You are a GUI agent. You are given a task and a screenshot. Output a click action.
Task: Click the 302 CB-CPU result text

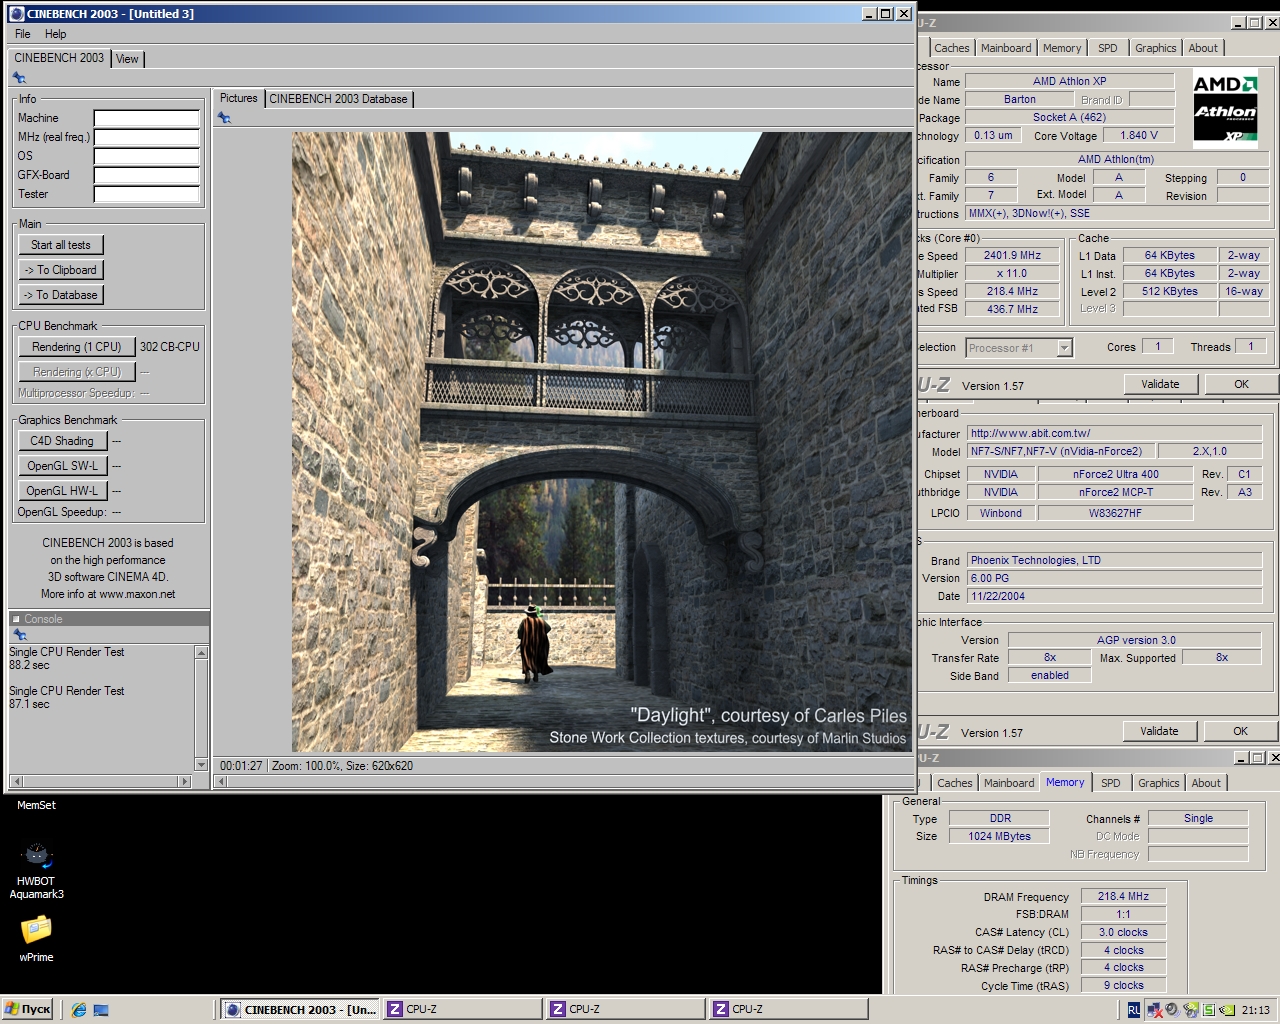tap(170, 347)
